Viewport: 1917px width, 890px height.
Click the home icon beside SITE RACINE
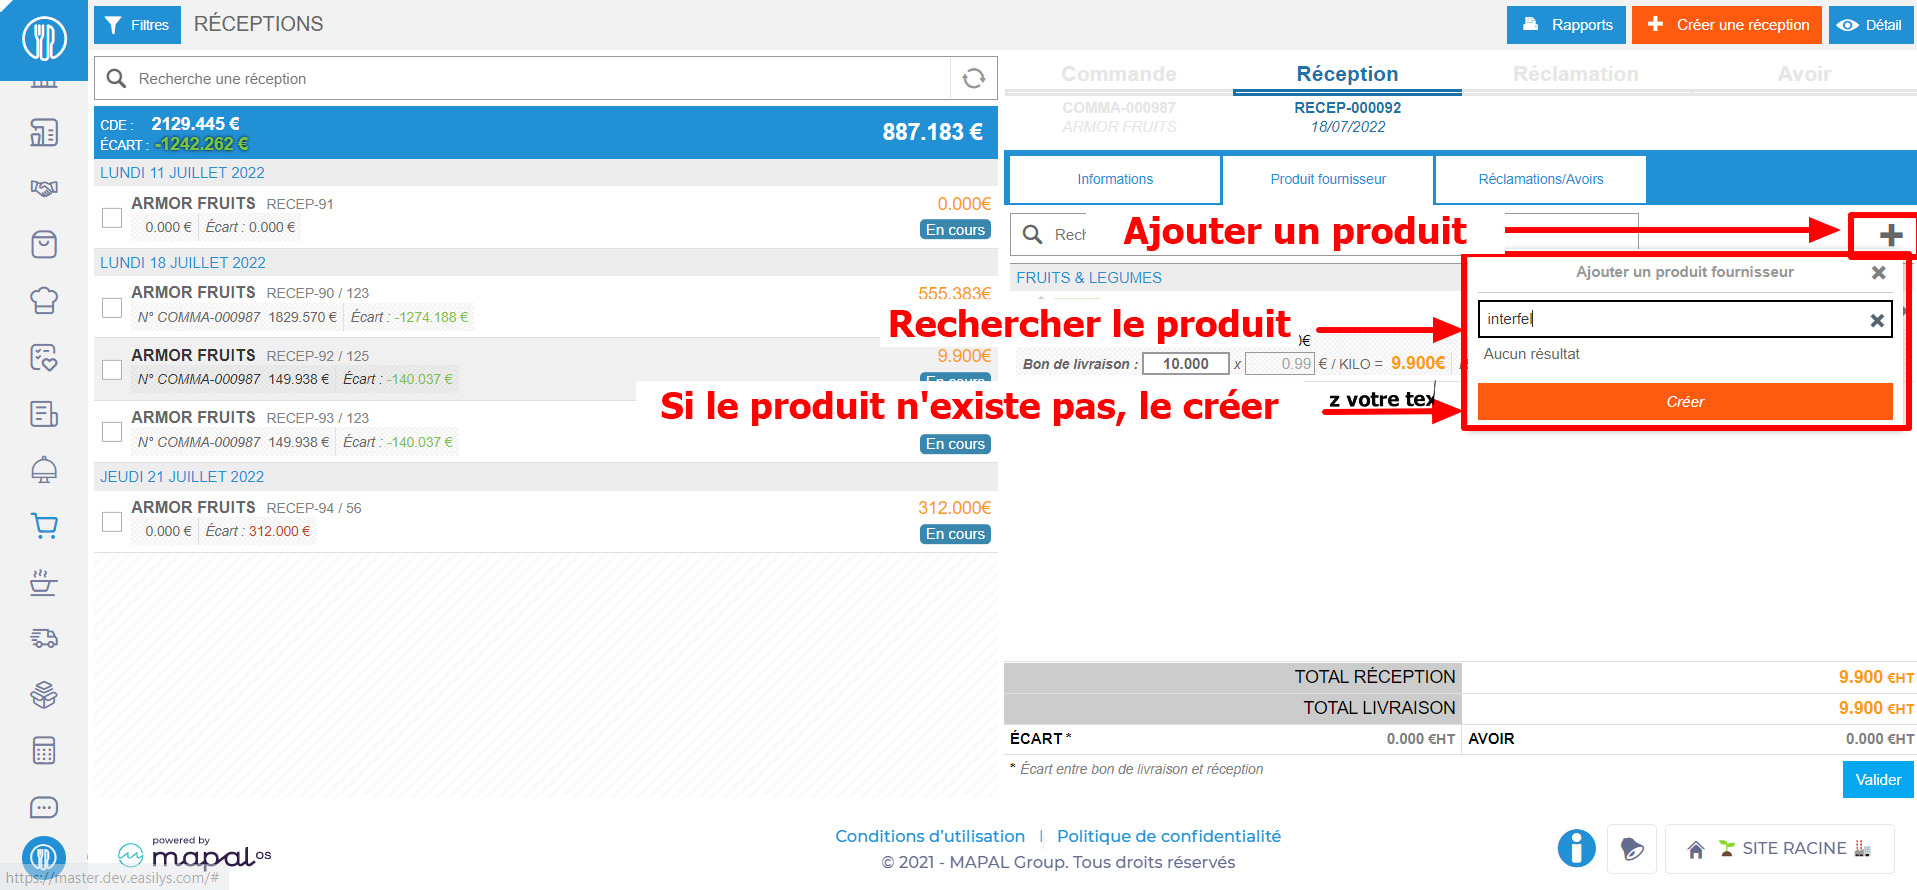(1696, 850)
